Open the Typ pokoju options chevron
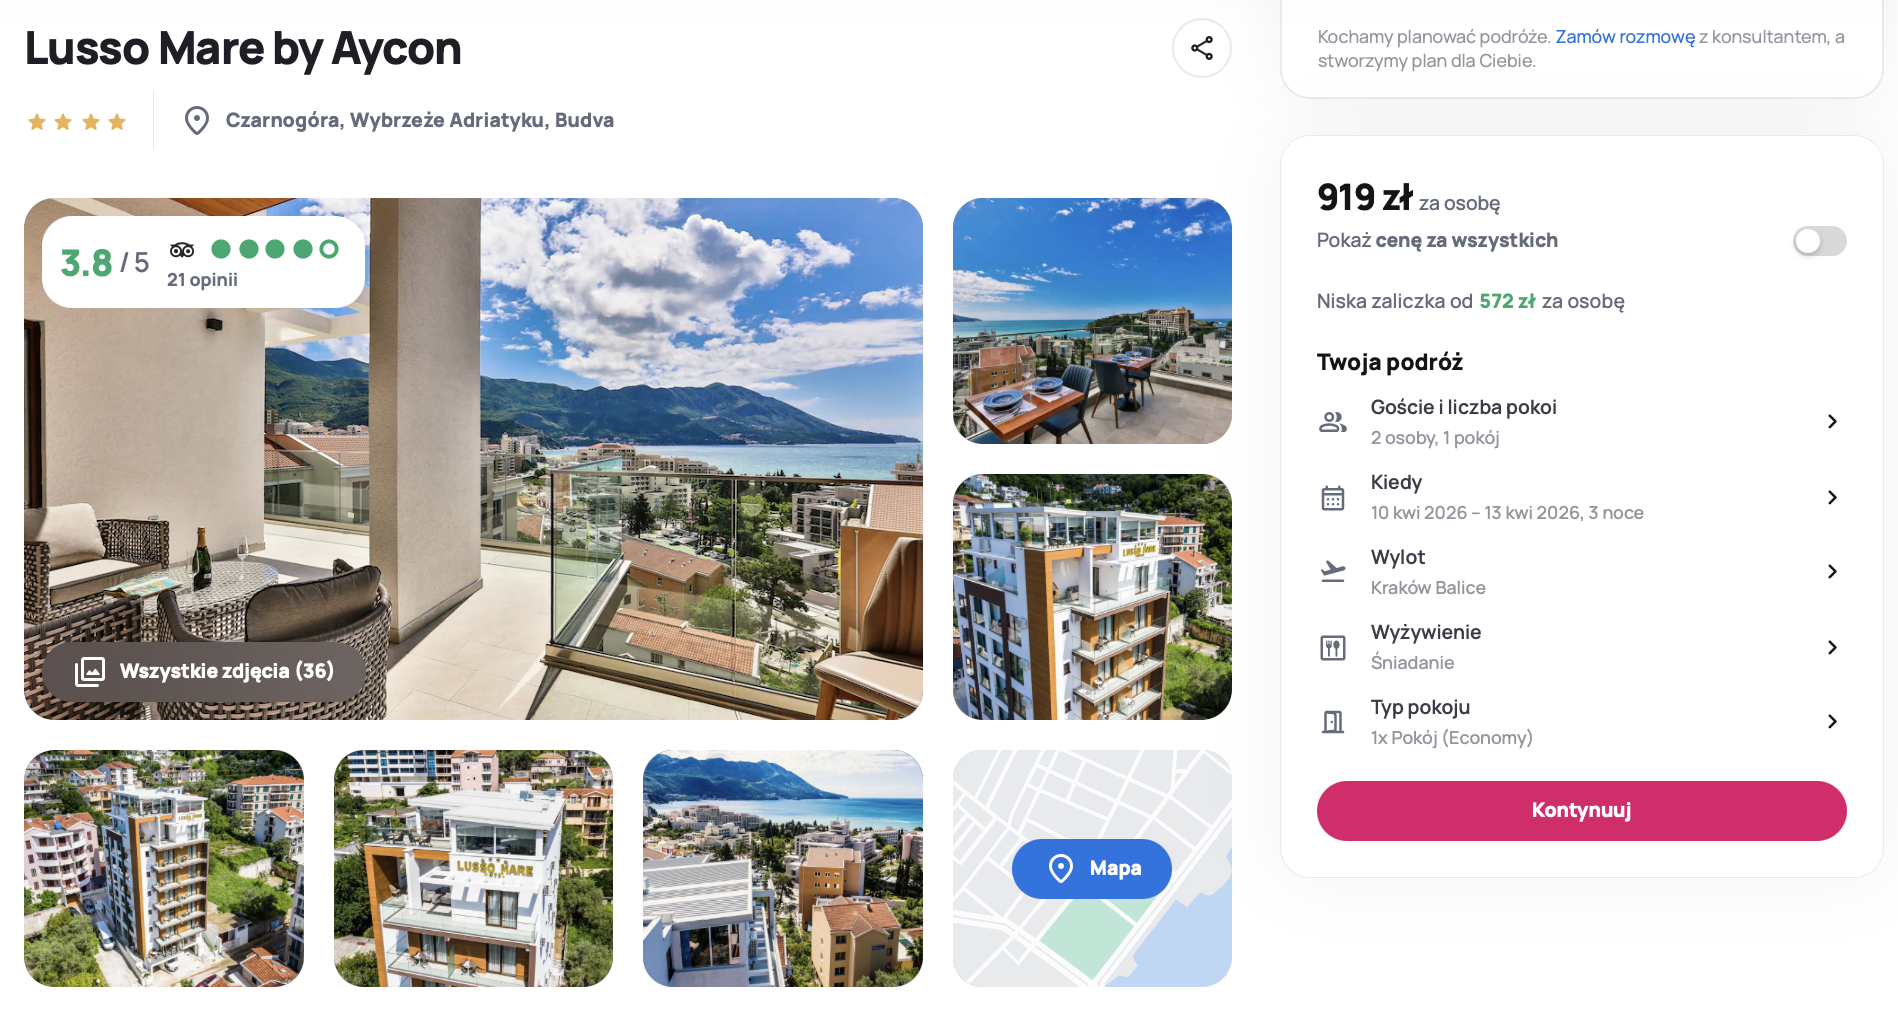Image resolution: width=1898 pixels, height=1022 pixels. (1832, 721)
